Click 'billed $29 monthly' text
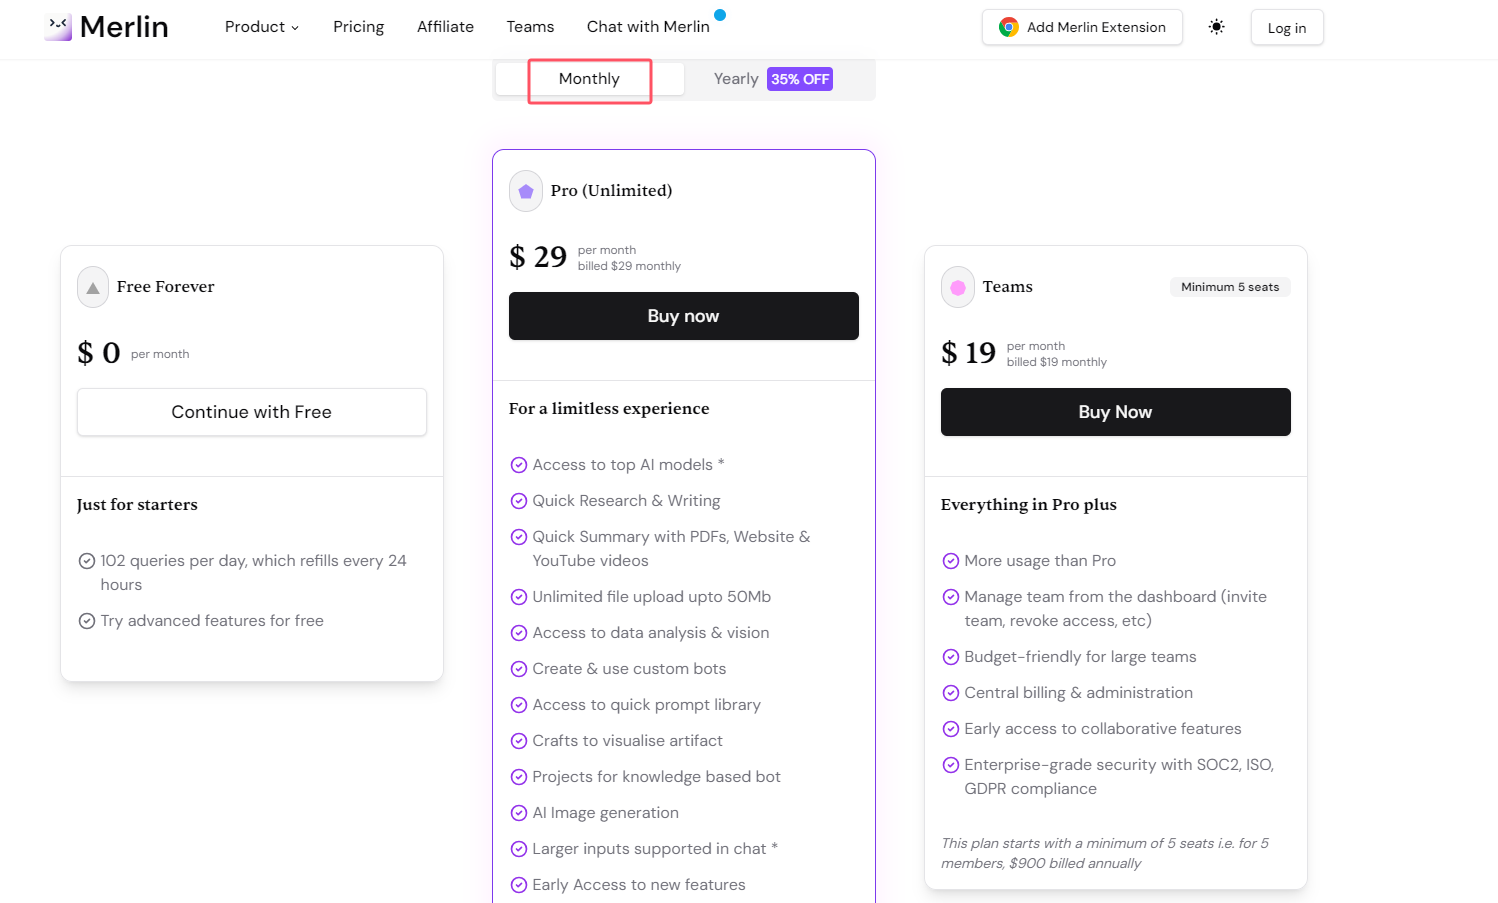Image resolution: width=1498 pixels, height=903 pixels. pos(629,266)
